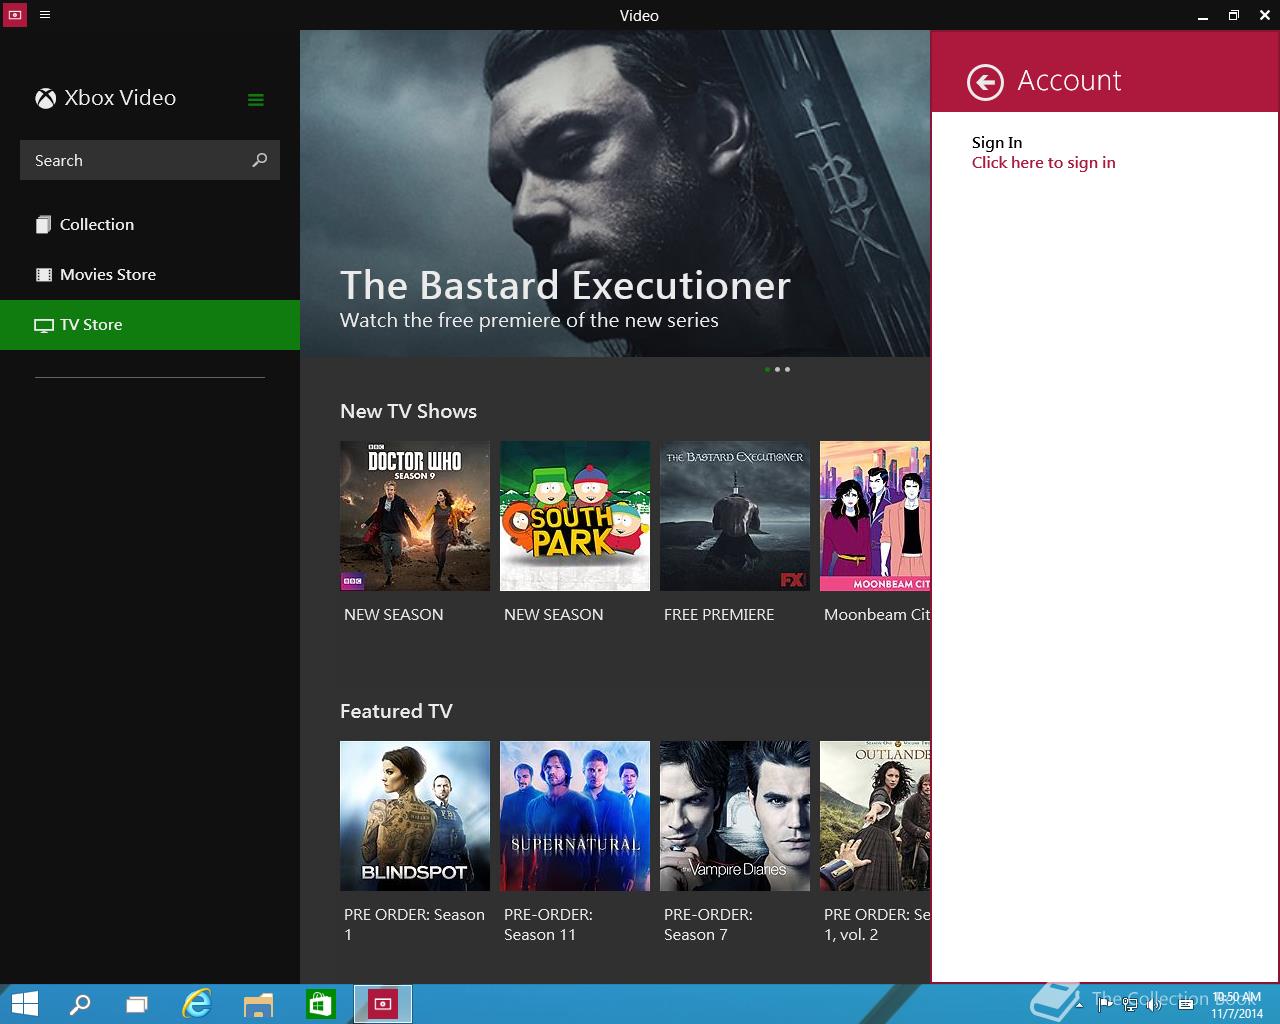Screen dimensions: 1280x1024
Task: Click the TV screen icon for TV Store
Action: 44,325
